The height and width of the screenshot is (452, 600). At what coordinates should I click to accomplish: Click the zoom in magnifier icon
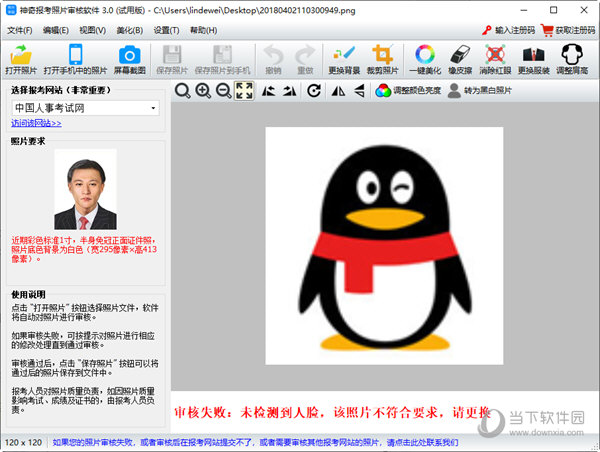203,91
